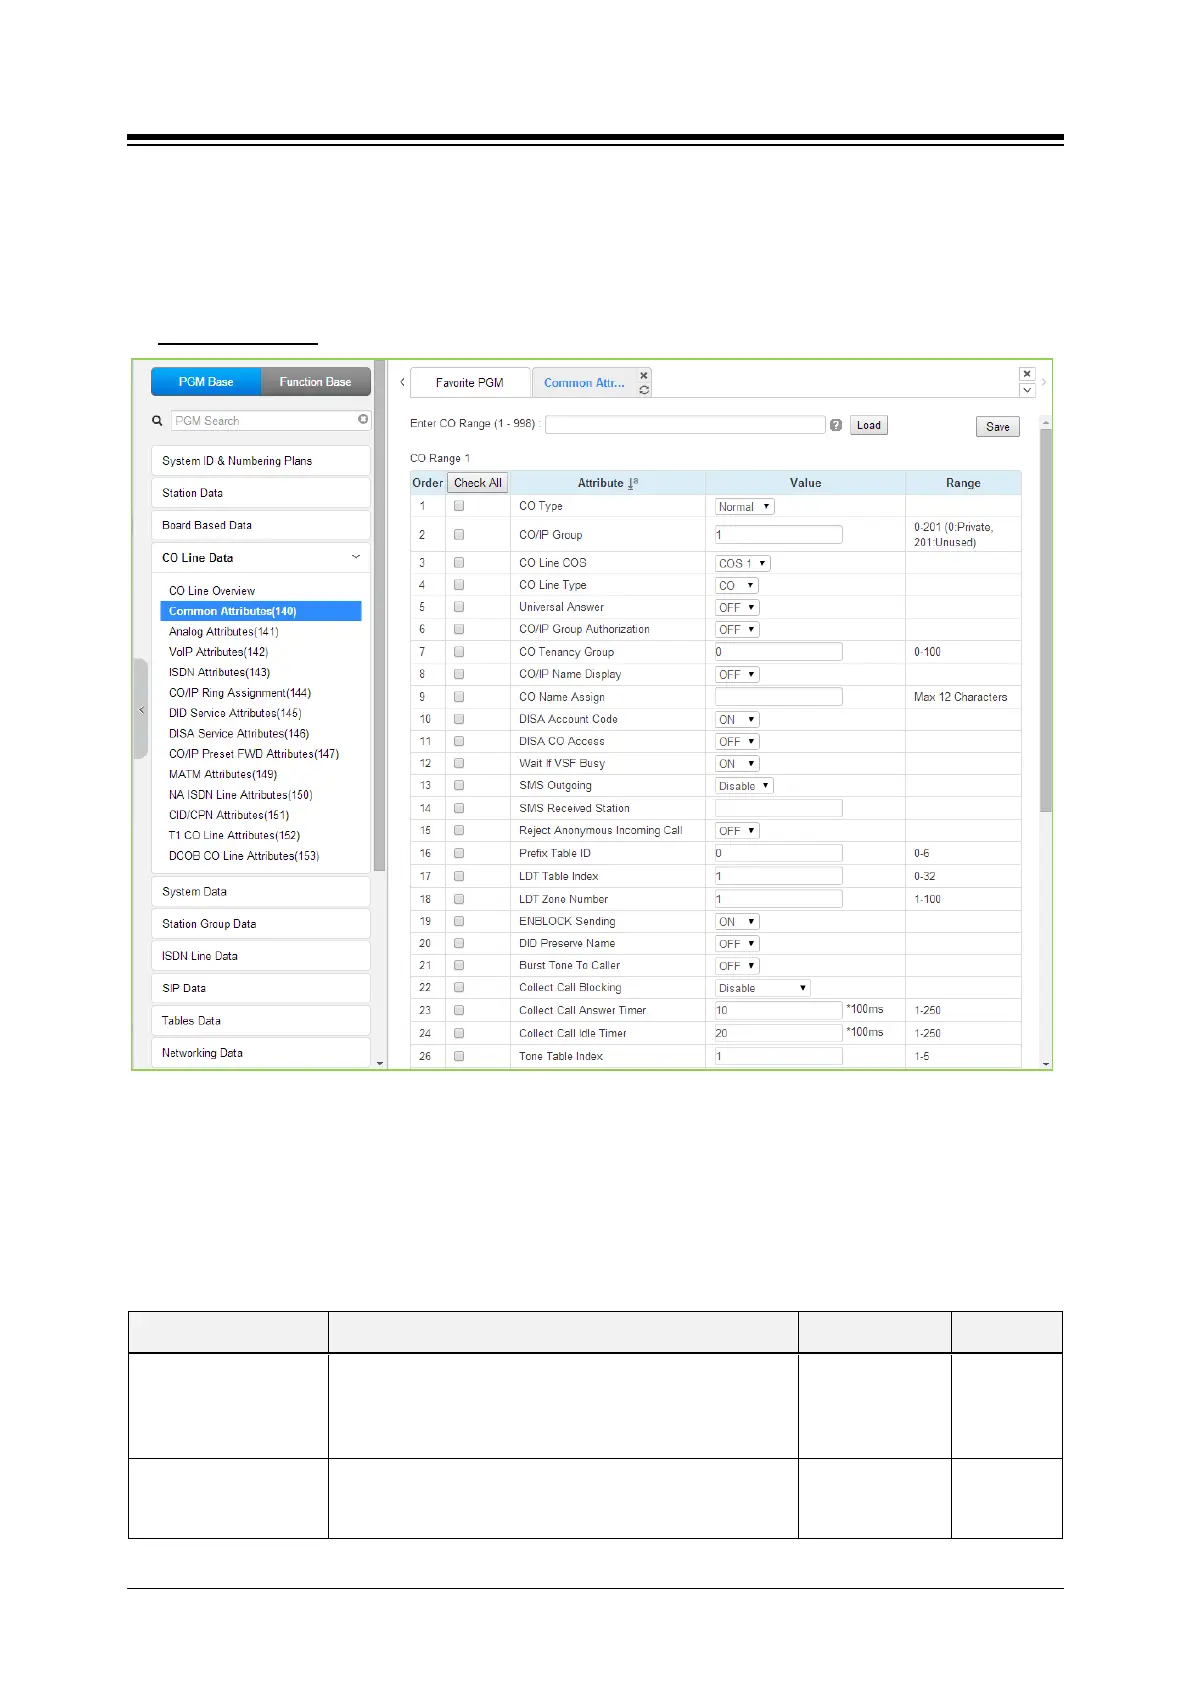Open the CO Line Type dropdown
This screenshot has width=1191, height=1684.
coord(737,586)
